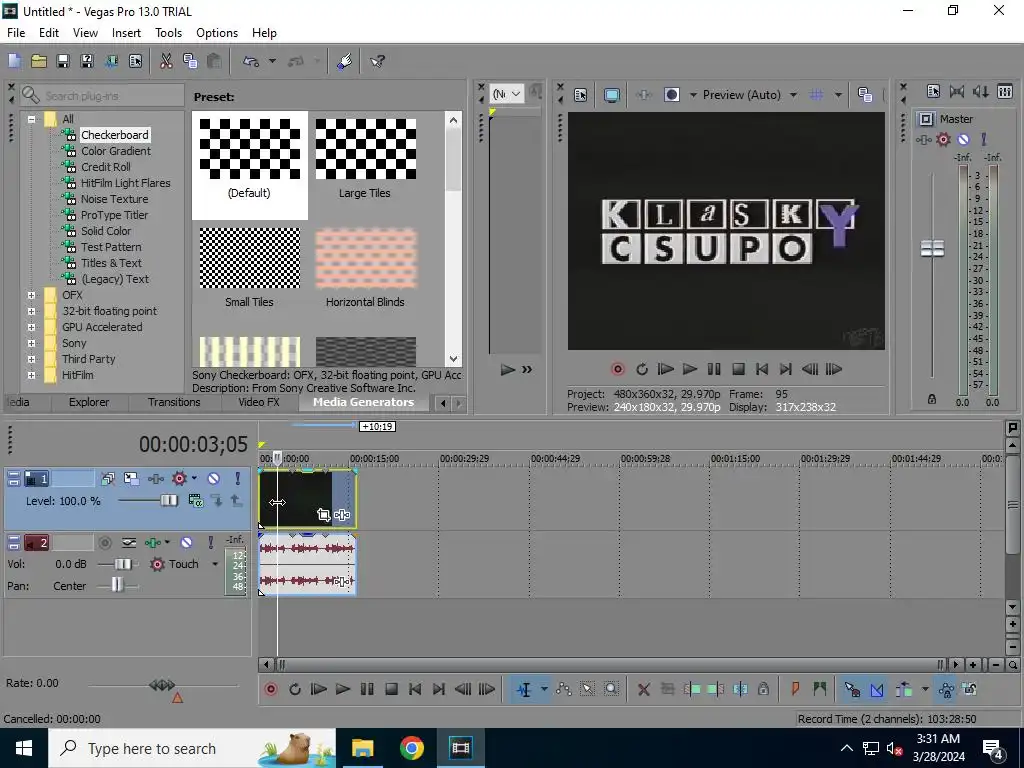Click the Event Pan/Crop icon on video clip

tap(323, 515)
